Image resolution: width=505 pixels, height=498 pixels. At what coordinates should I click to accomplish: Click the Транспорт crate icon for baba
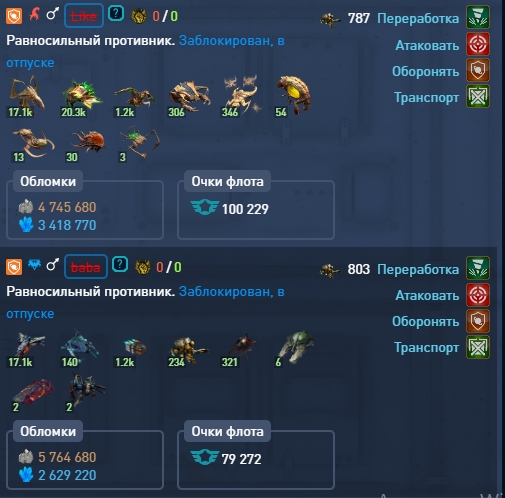point(478,347)
